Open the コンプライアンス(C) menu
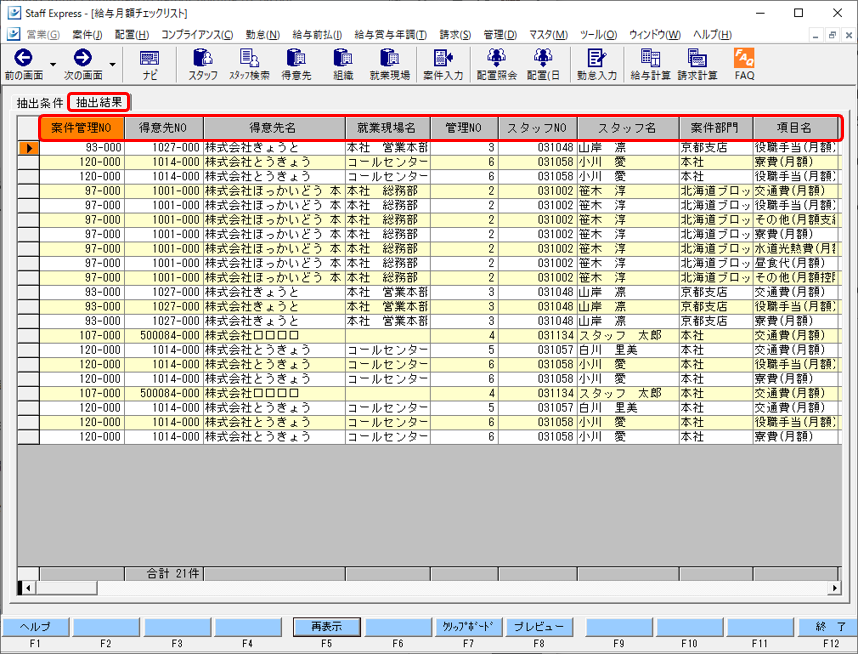858x654 pixels. (197, 34)
